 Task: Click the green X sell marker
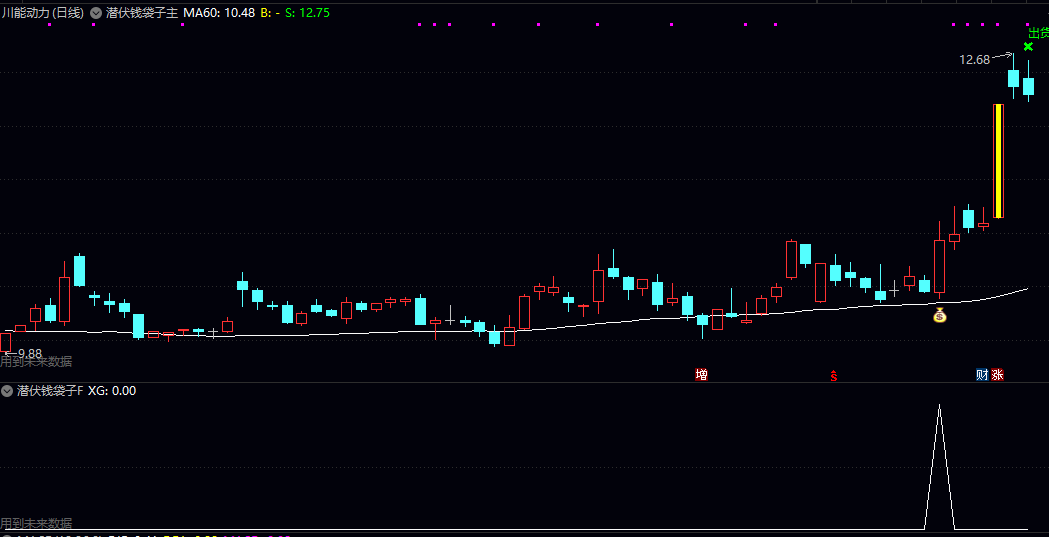tap(1028, 47)
